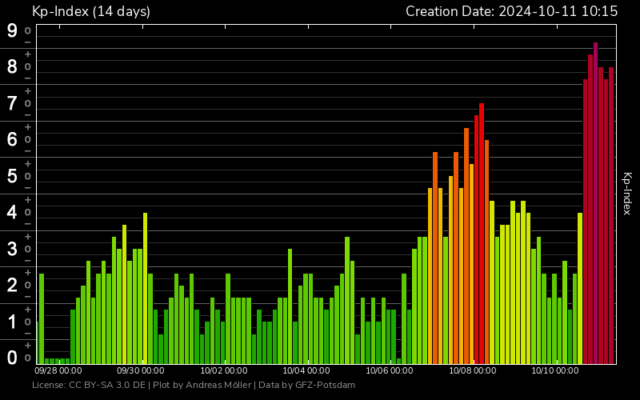Click the number 0 on the y-axis
640x400 pixels.
click(12, 357)
